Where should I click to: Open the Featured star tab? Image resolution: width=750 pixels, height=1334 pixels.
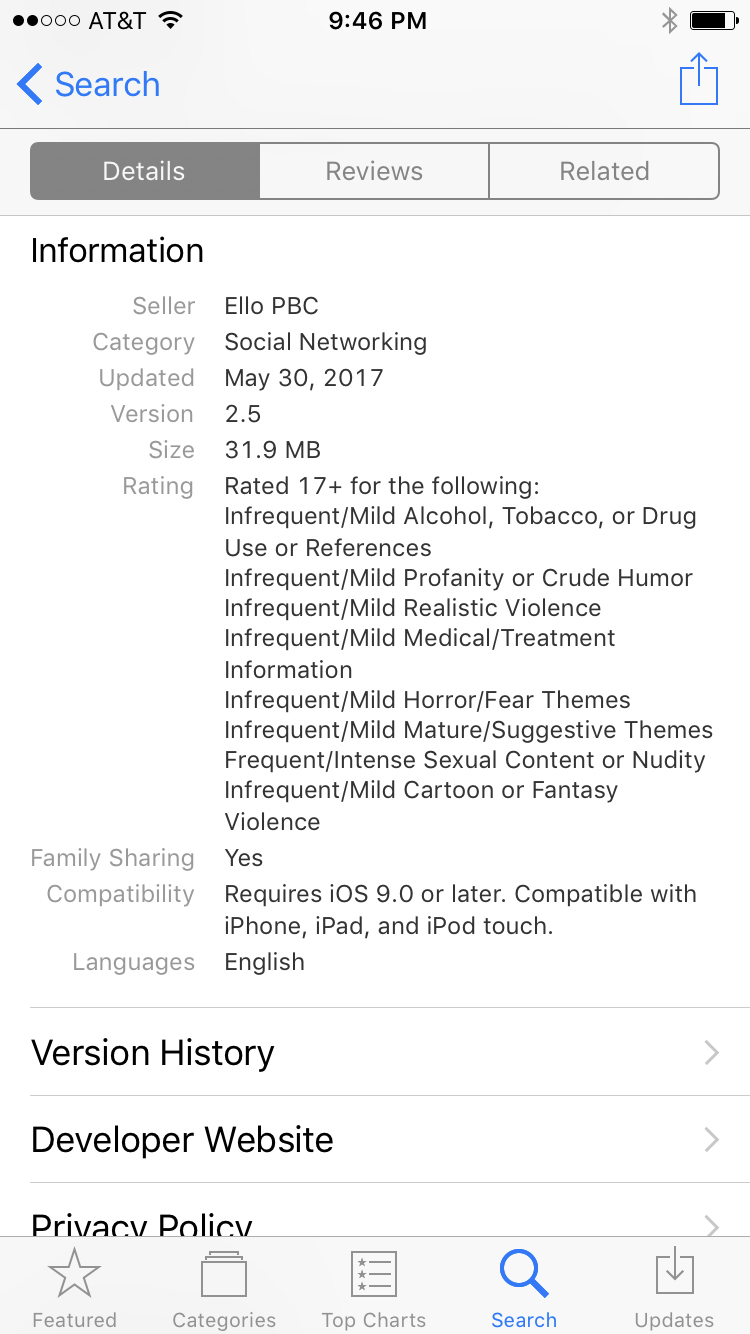point(74,1275)
